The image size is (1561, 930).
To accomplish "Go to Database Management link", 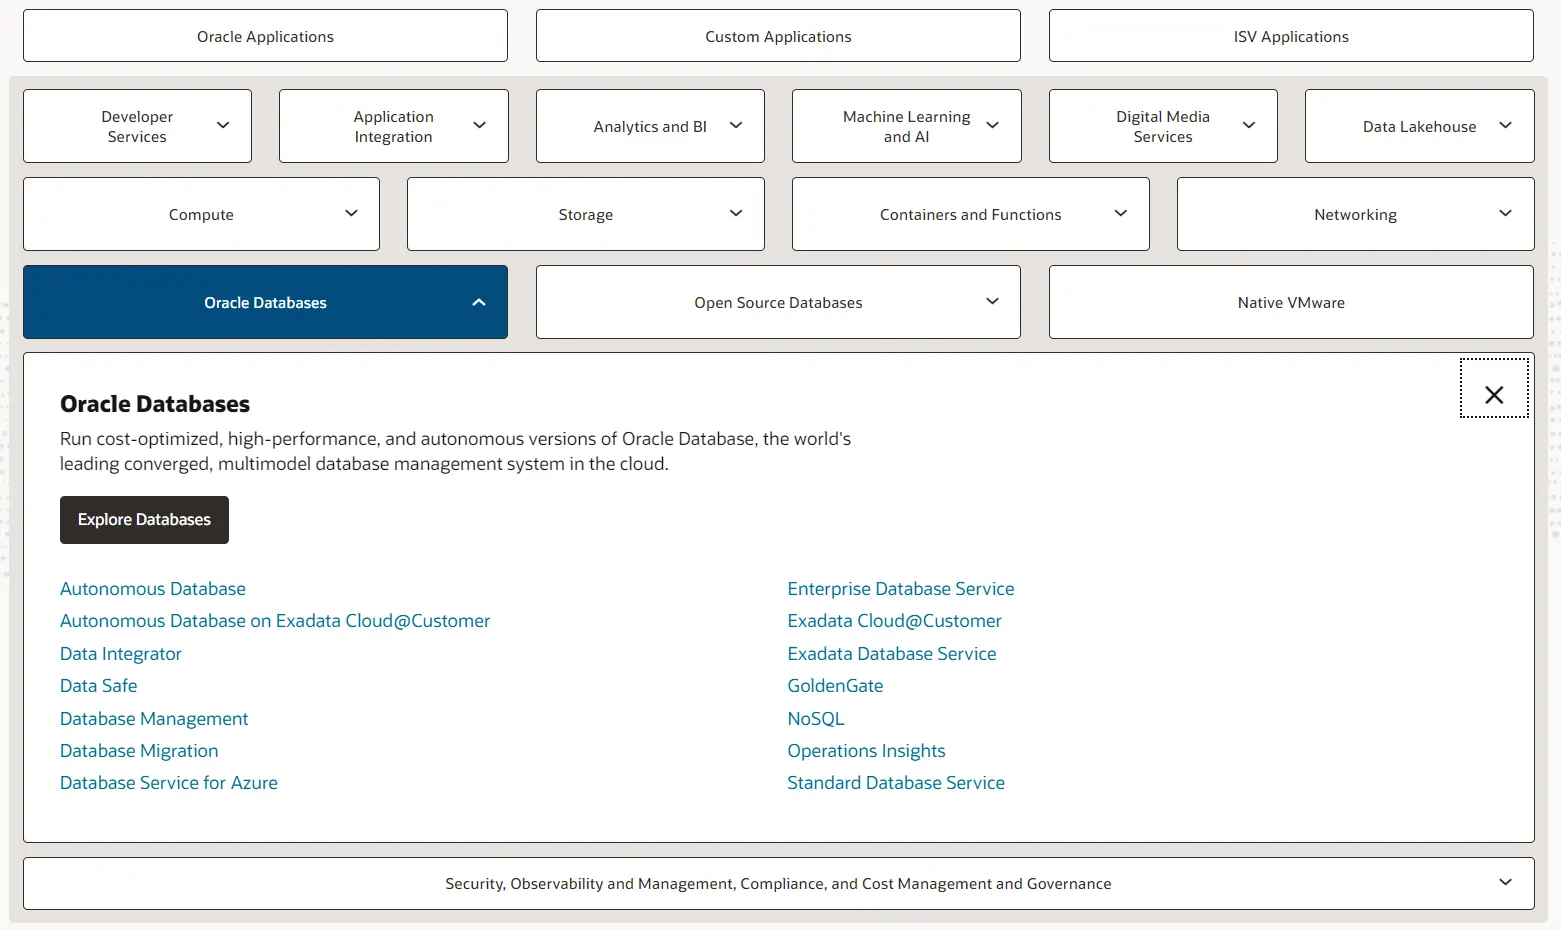I will [154, 719].
